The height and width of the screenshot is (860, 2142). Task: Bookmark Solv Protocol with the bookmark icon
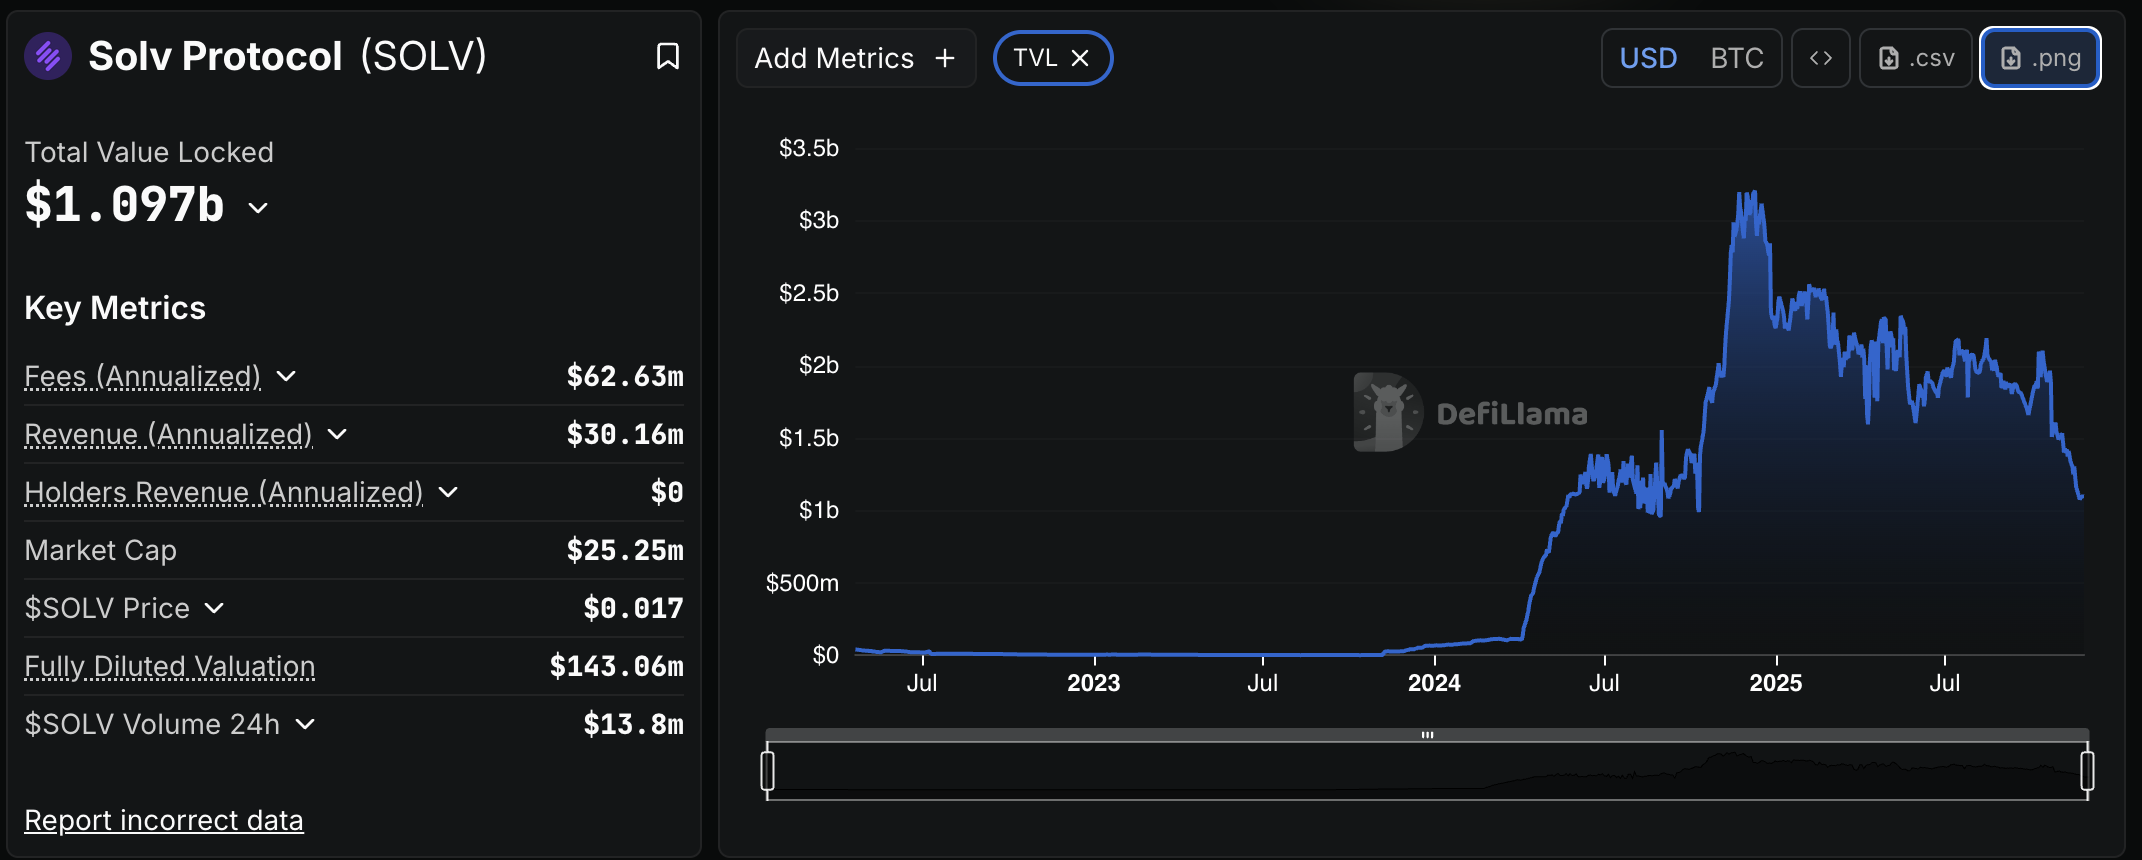point(668,56)
